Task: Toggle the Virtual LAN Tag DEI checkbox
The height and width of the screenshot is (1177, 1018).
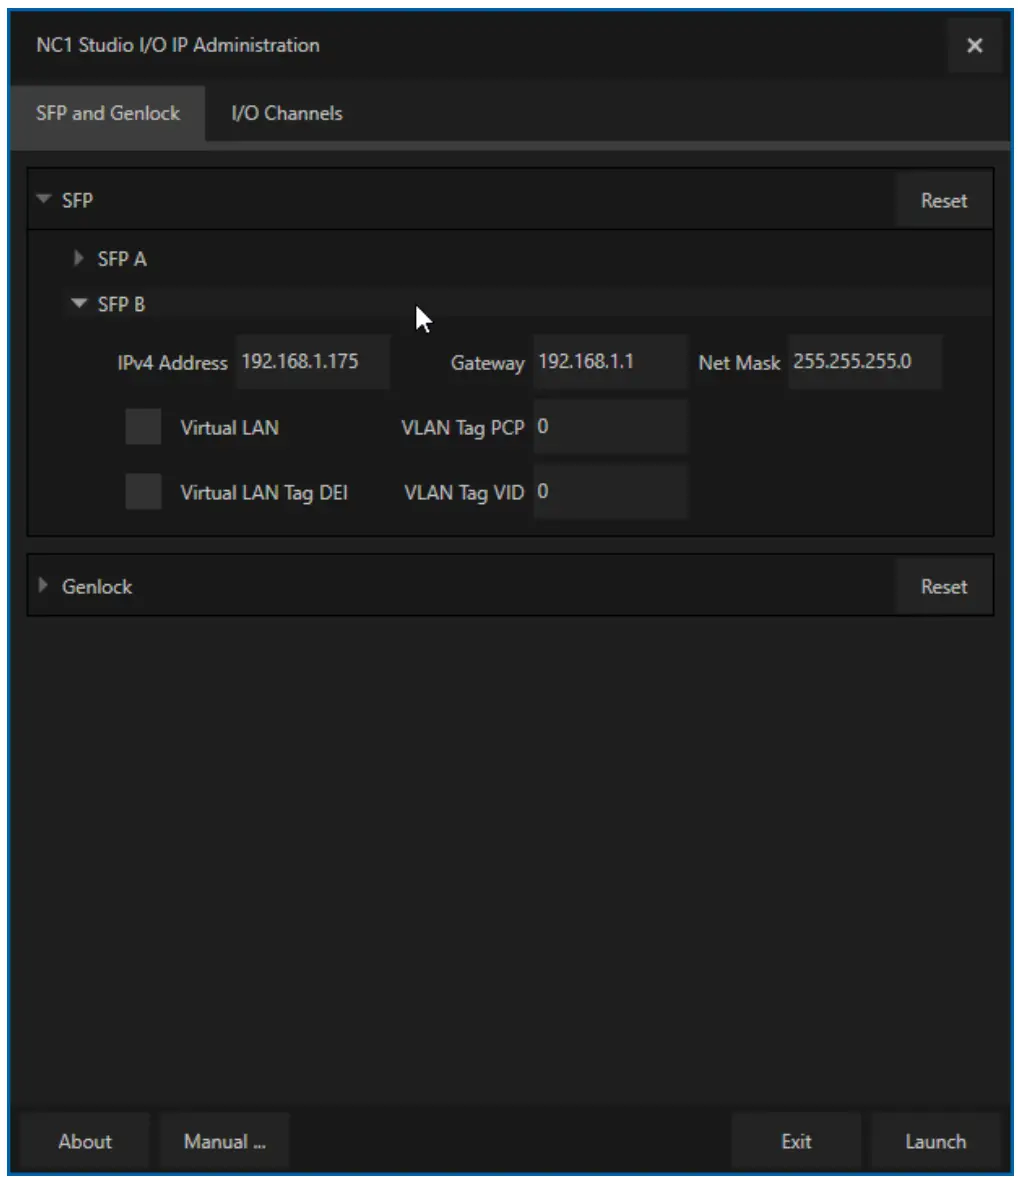Action: (x=143, y=492)
